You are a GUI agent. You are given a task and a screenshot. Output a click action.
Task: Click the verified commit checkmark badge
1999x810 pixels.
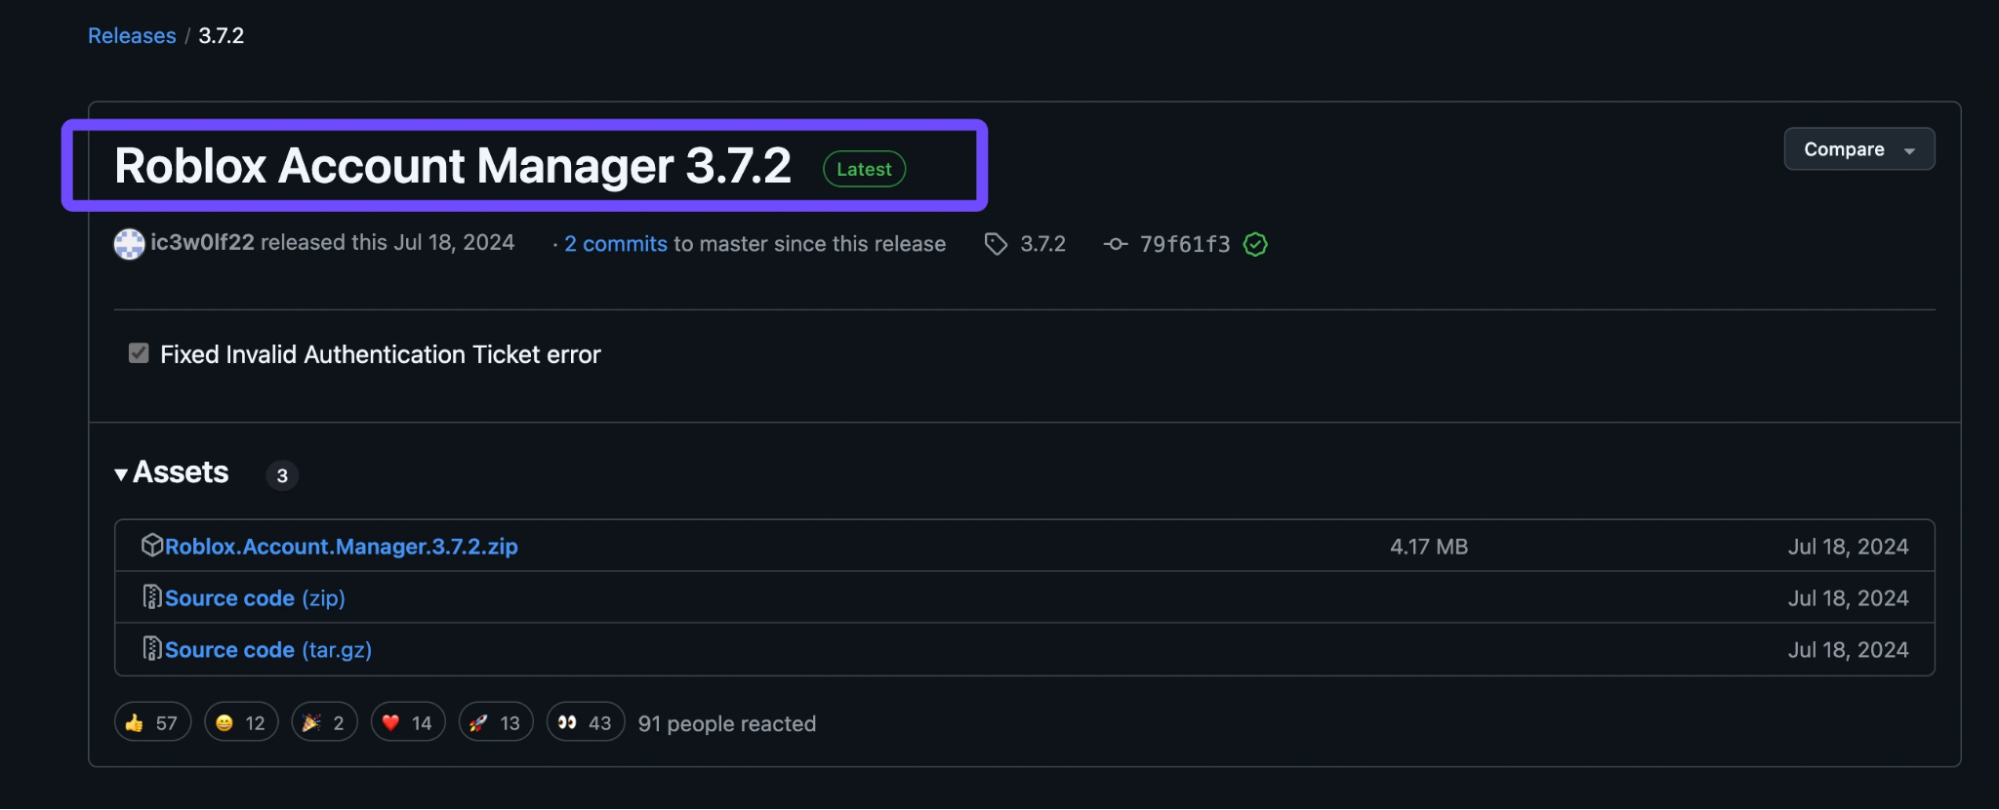coord(1256,244)
